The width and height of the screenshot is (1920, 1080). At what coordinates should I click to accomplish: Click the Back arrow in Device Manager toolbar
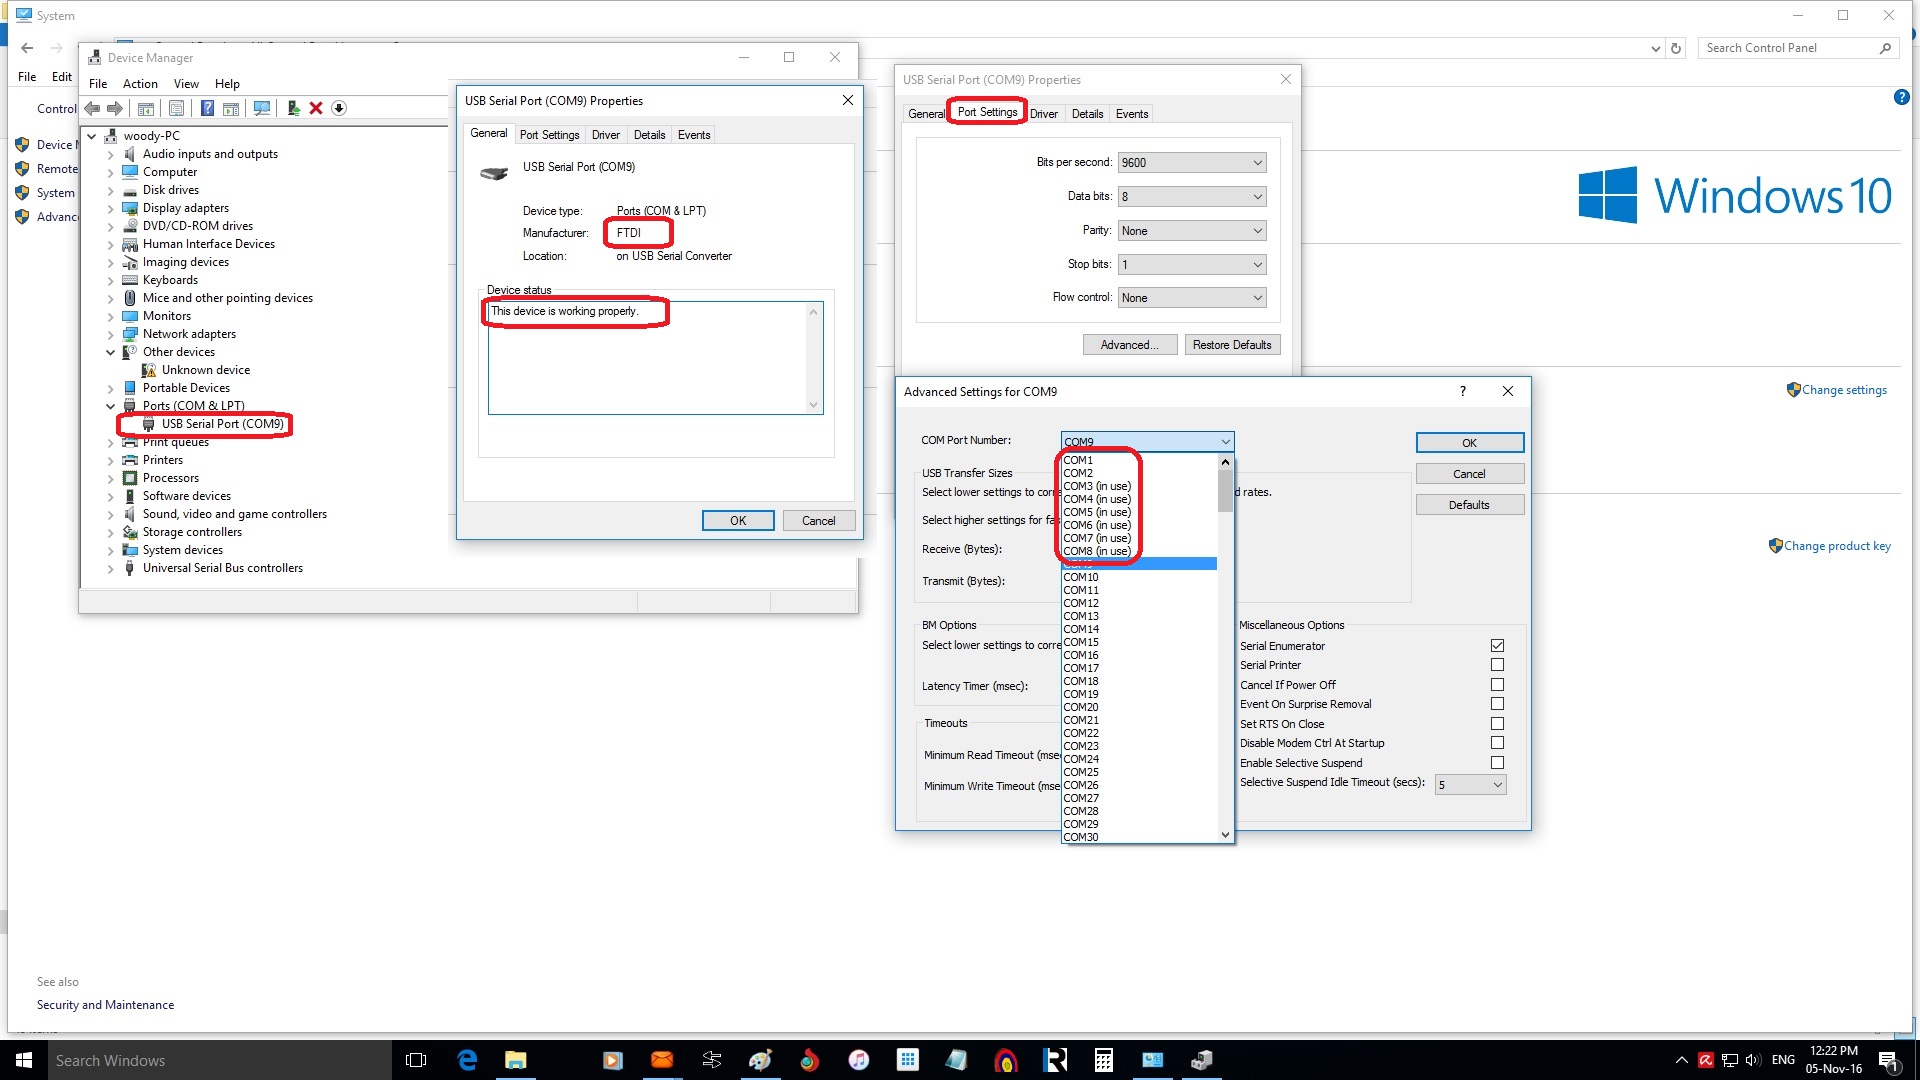92,108
